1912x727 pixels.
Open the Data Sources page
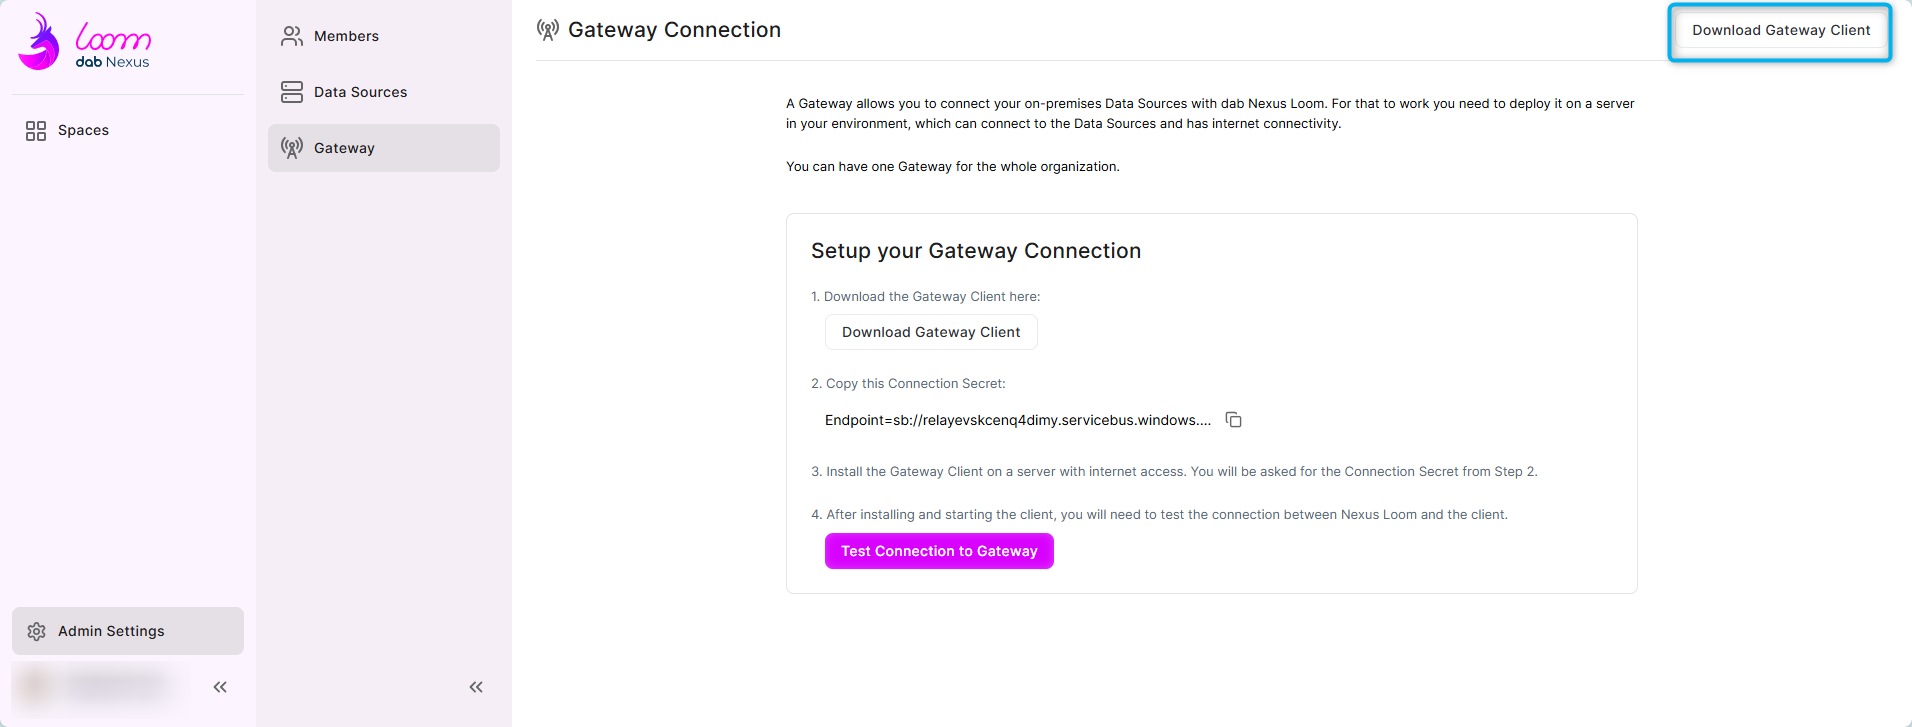pos(360,92)
